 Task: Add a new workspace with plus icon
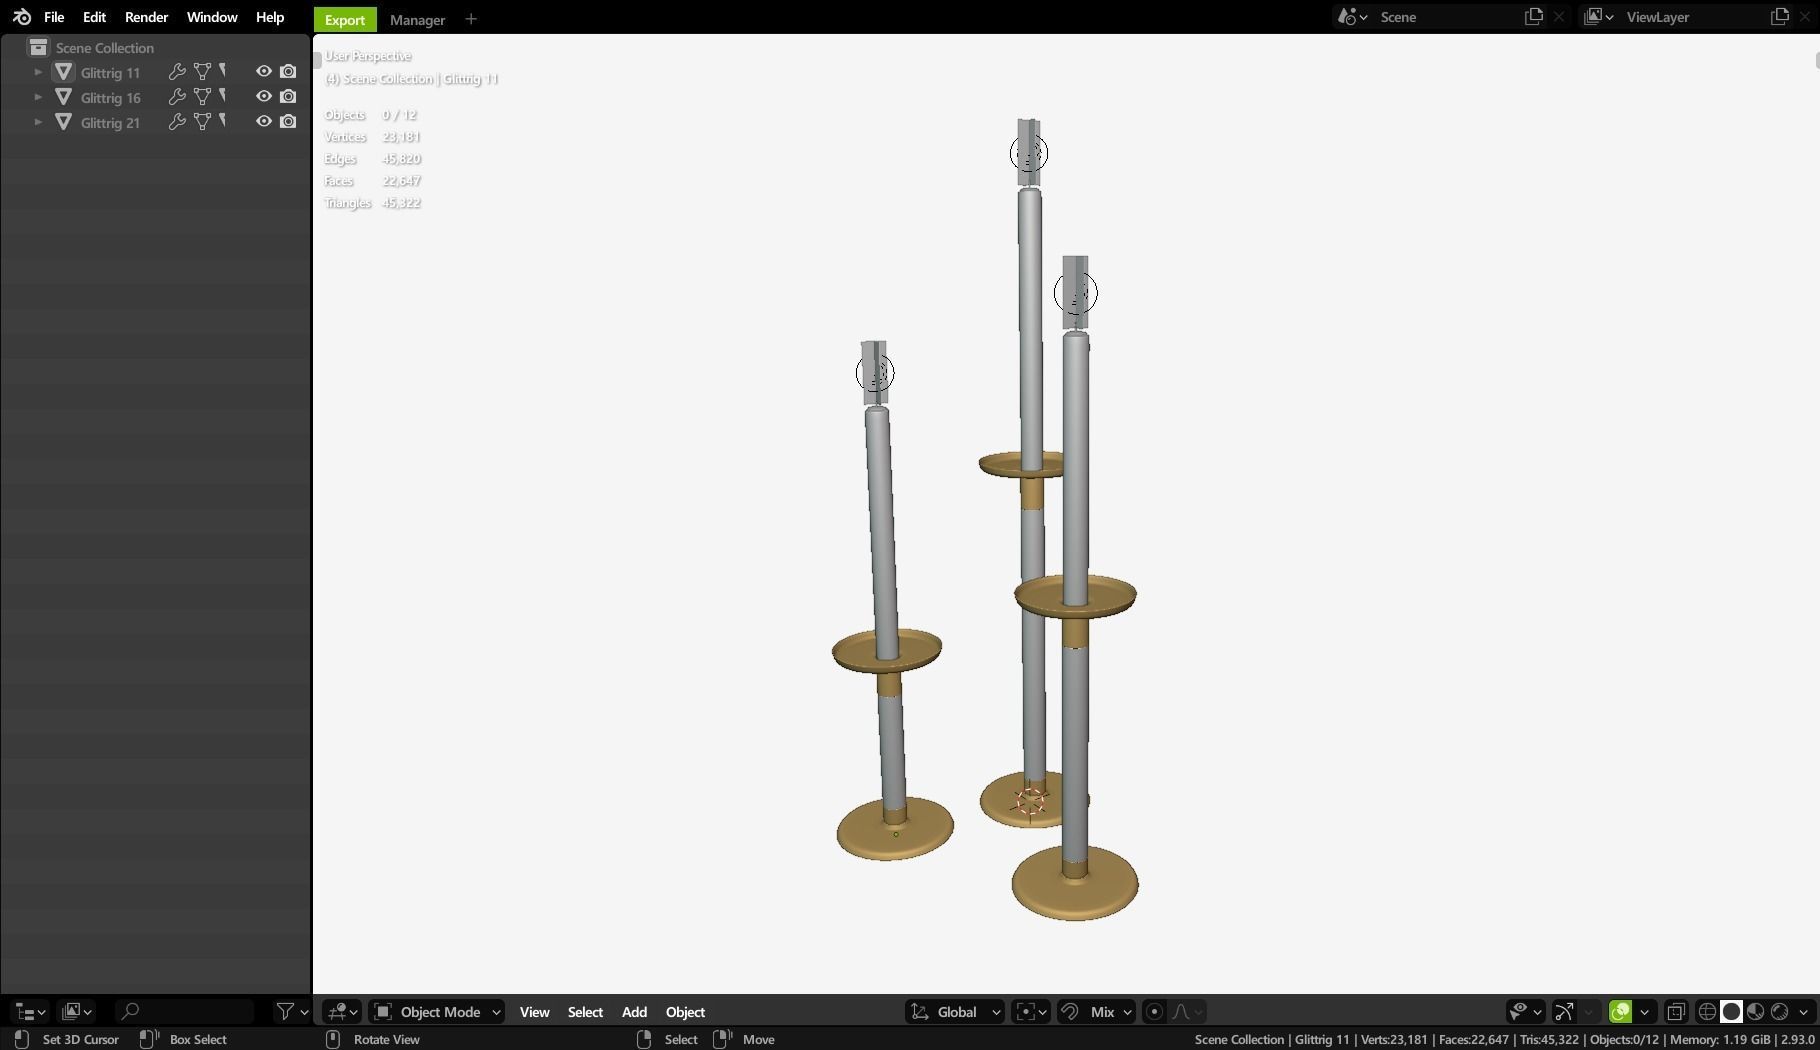(x=471, y=19)
